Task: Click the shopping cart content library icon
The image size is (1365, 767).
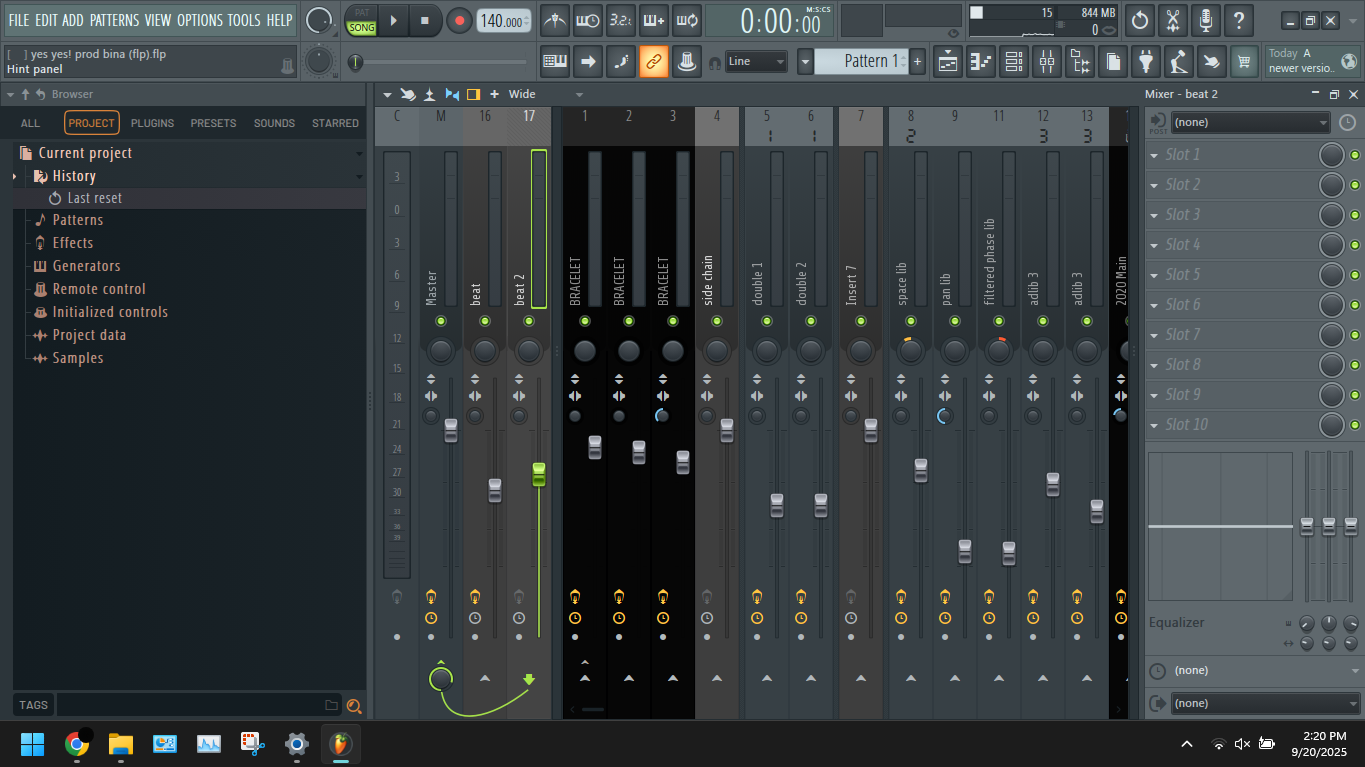Action: click(1244, 62)
